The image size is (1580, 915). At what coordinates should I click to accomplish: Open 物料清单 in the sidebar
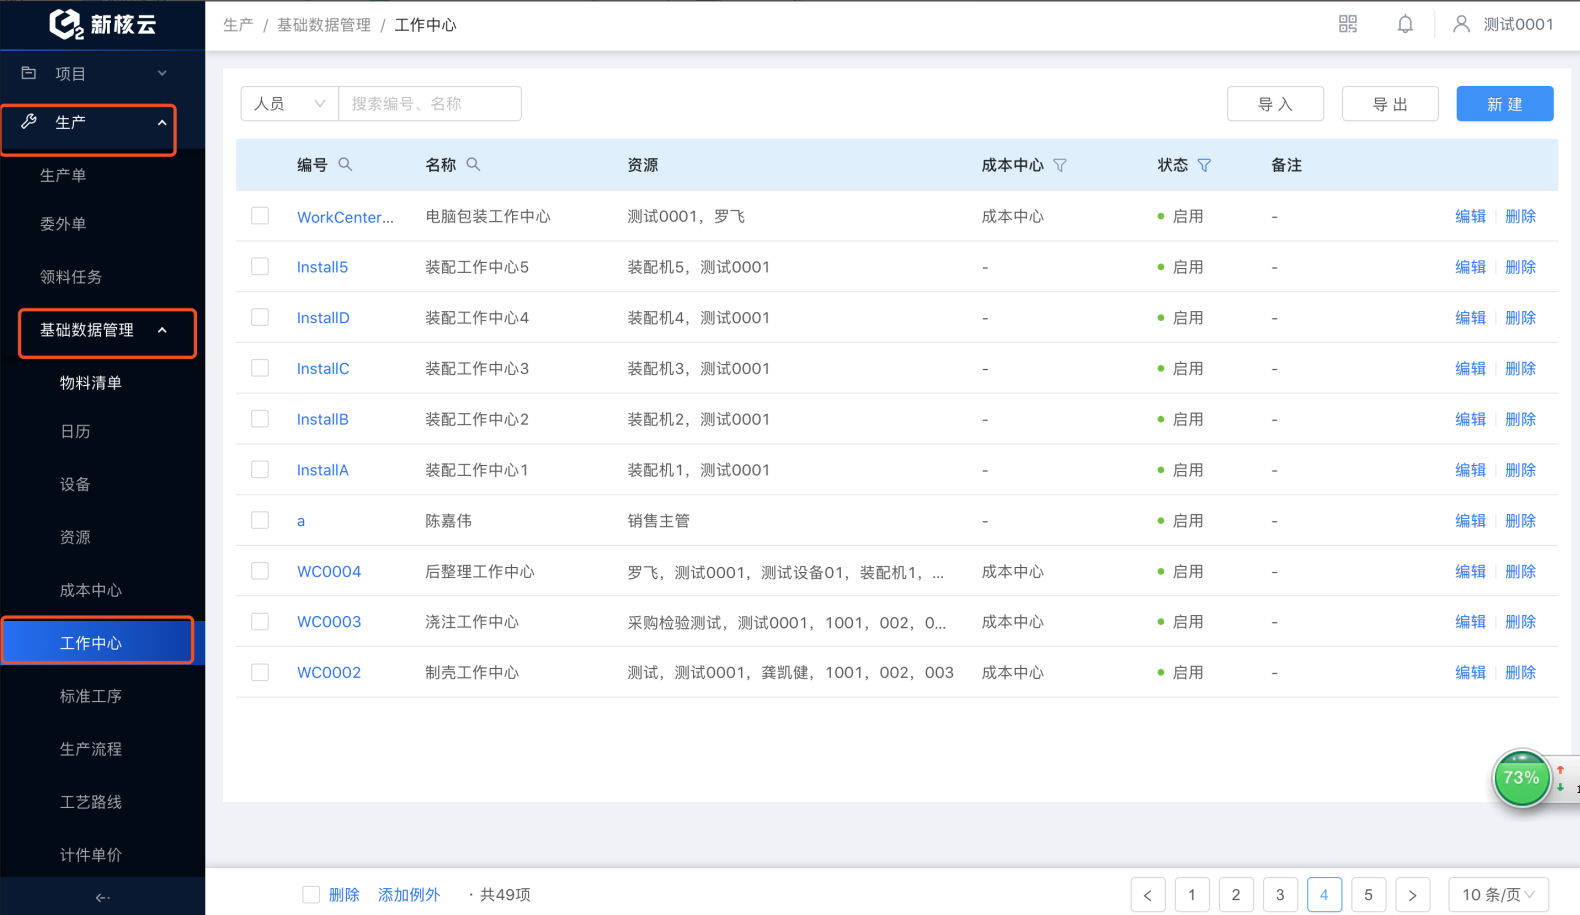[91, 383]
